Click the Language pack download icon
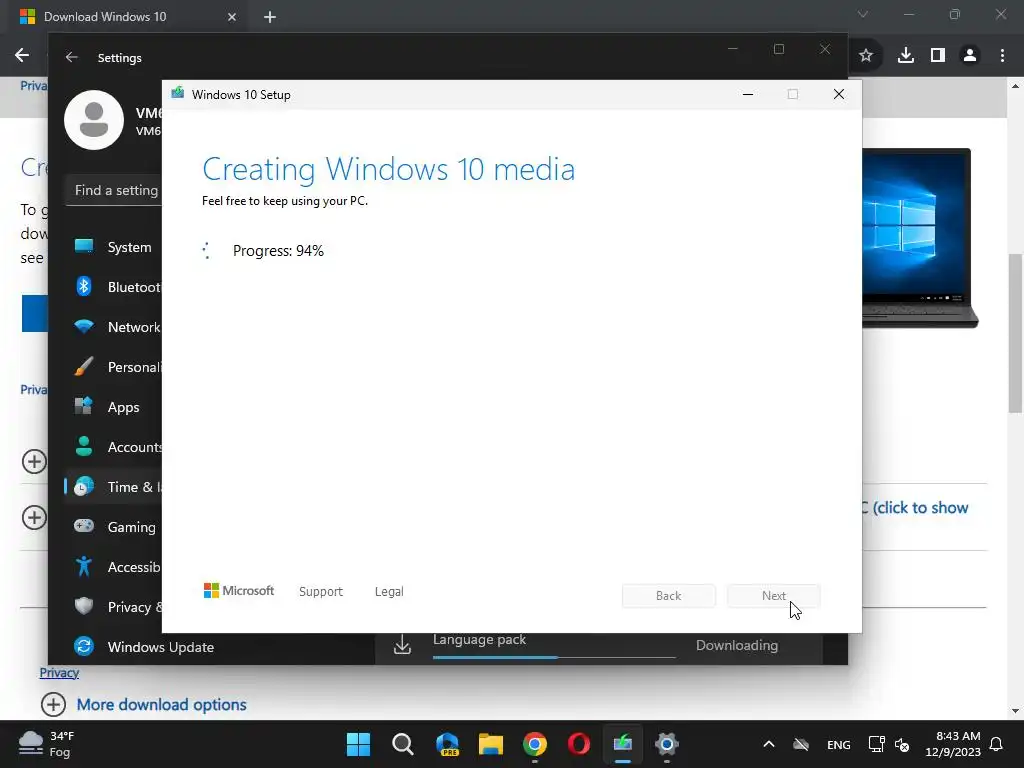 (x=402, y=645)
